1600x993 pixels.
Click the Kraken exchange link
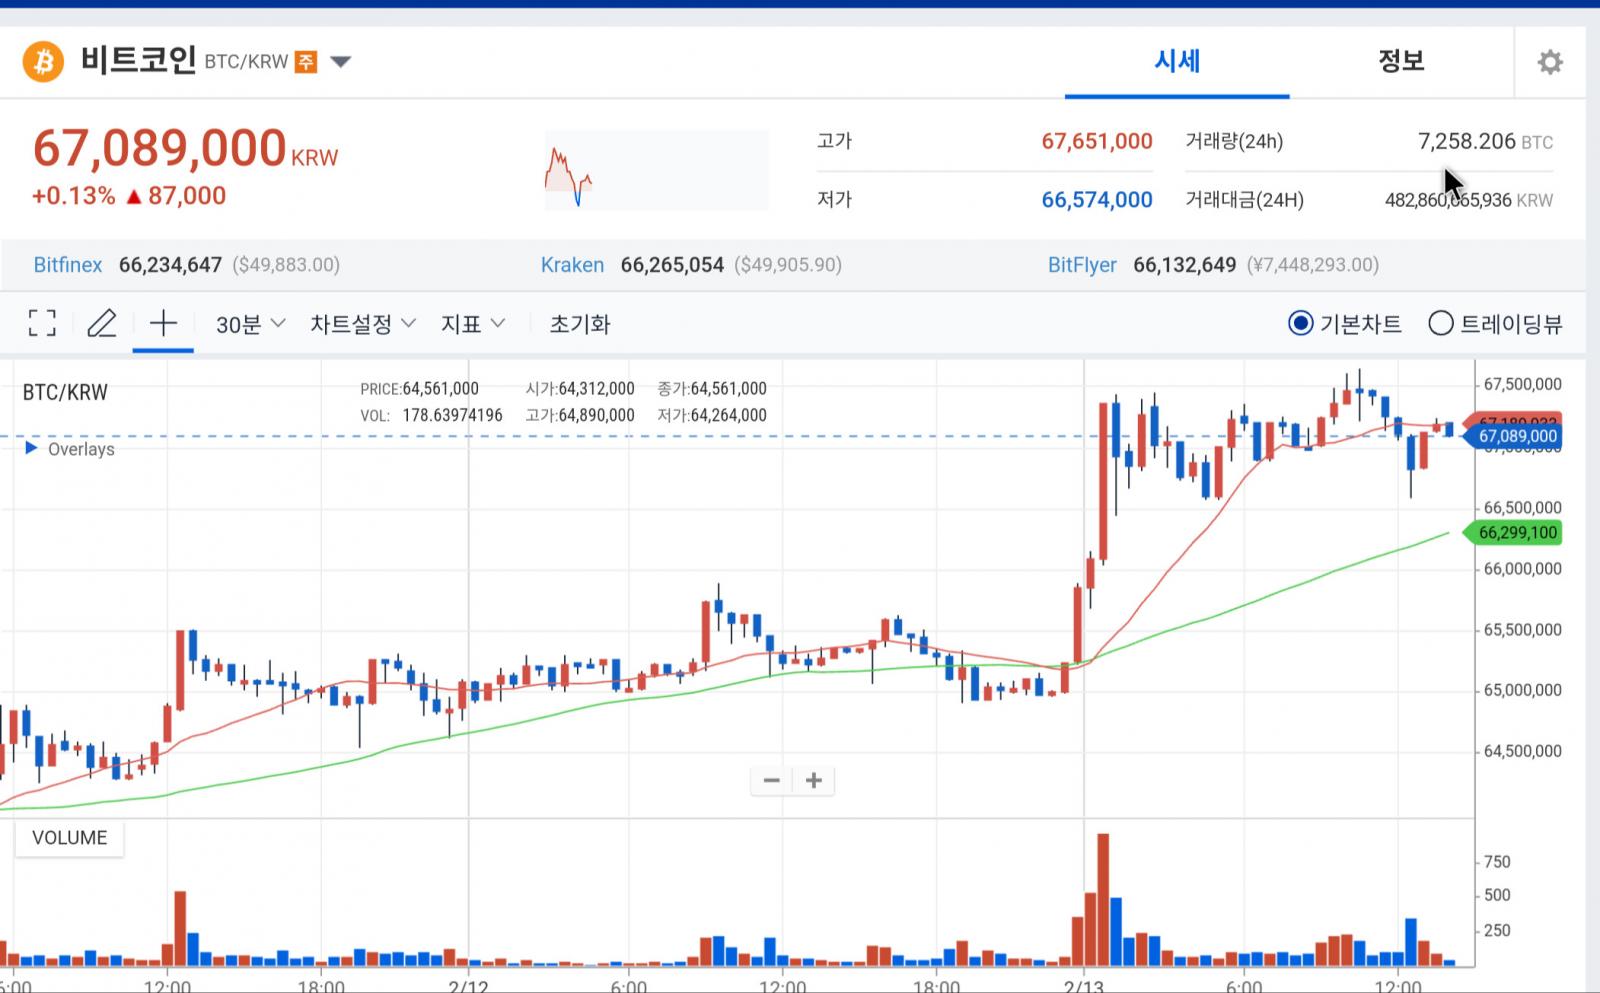coord(572,265)
